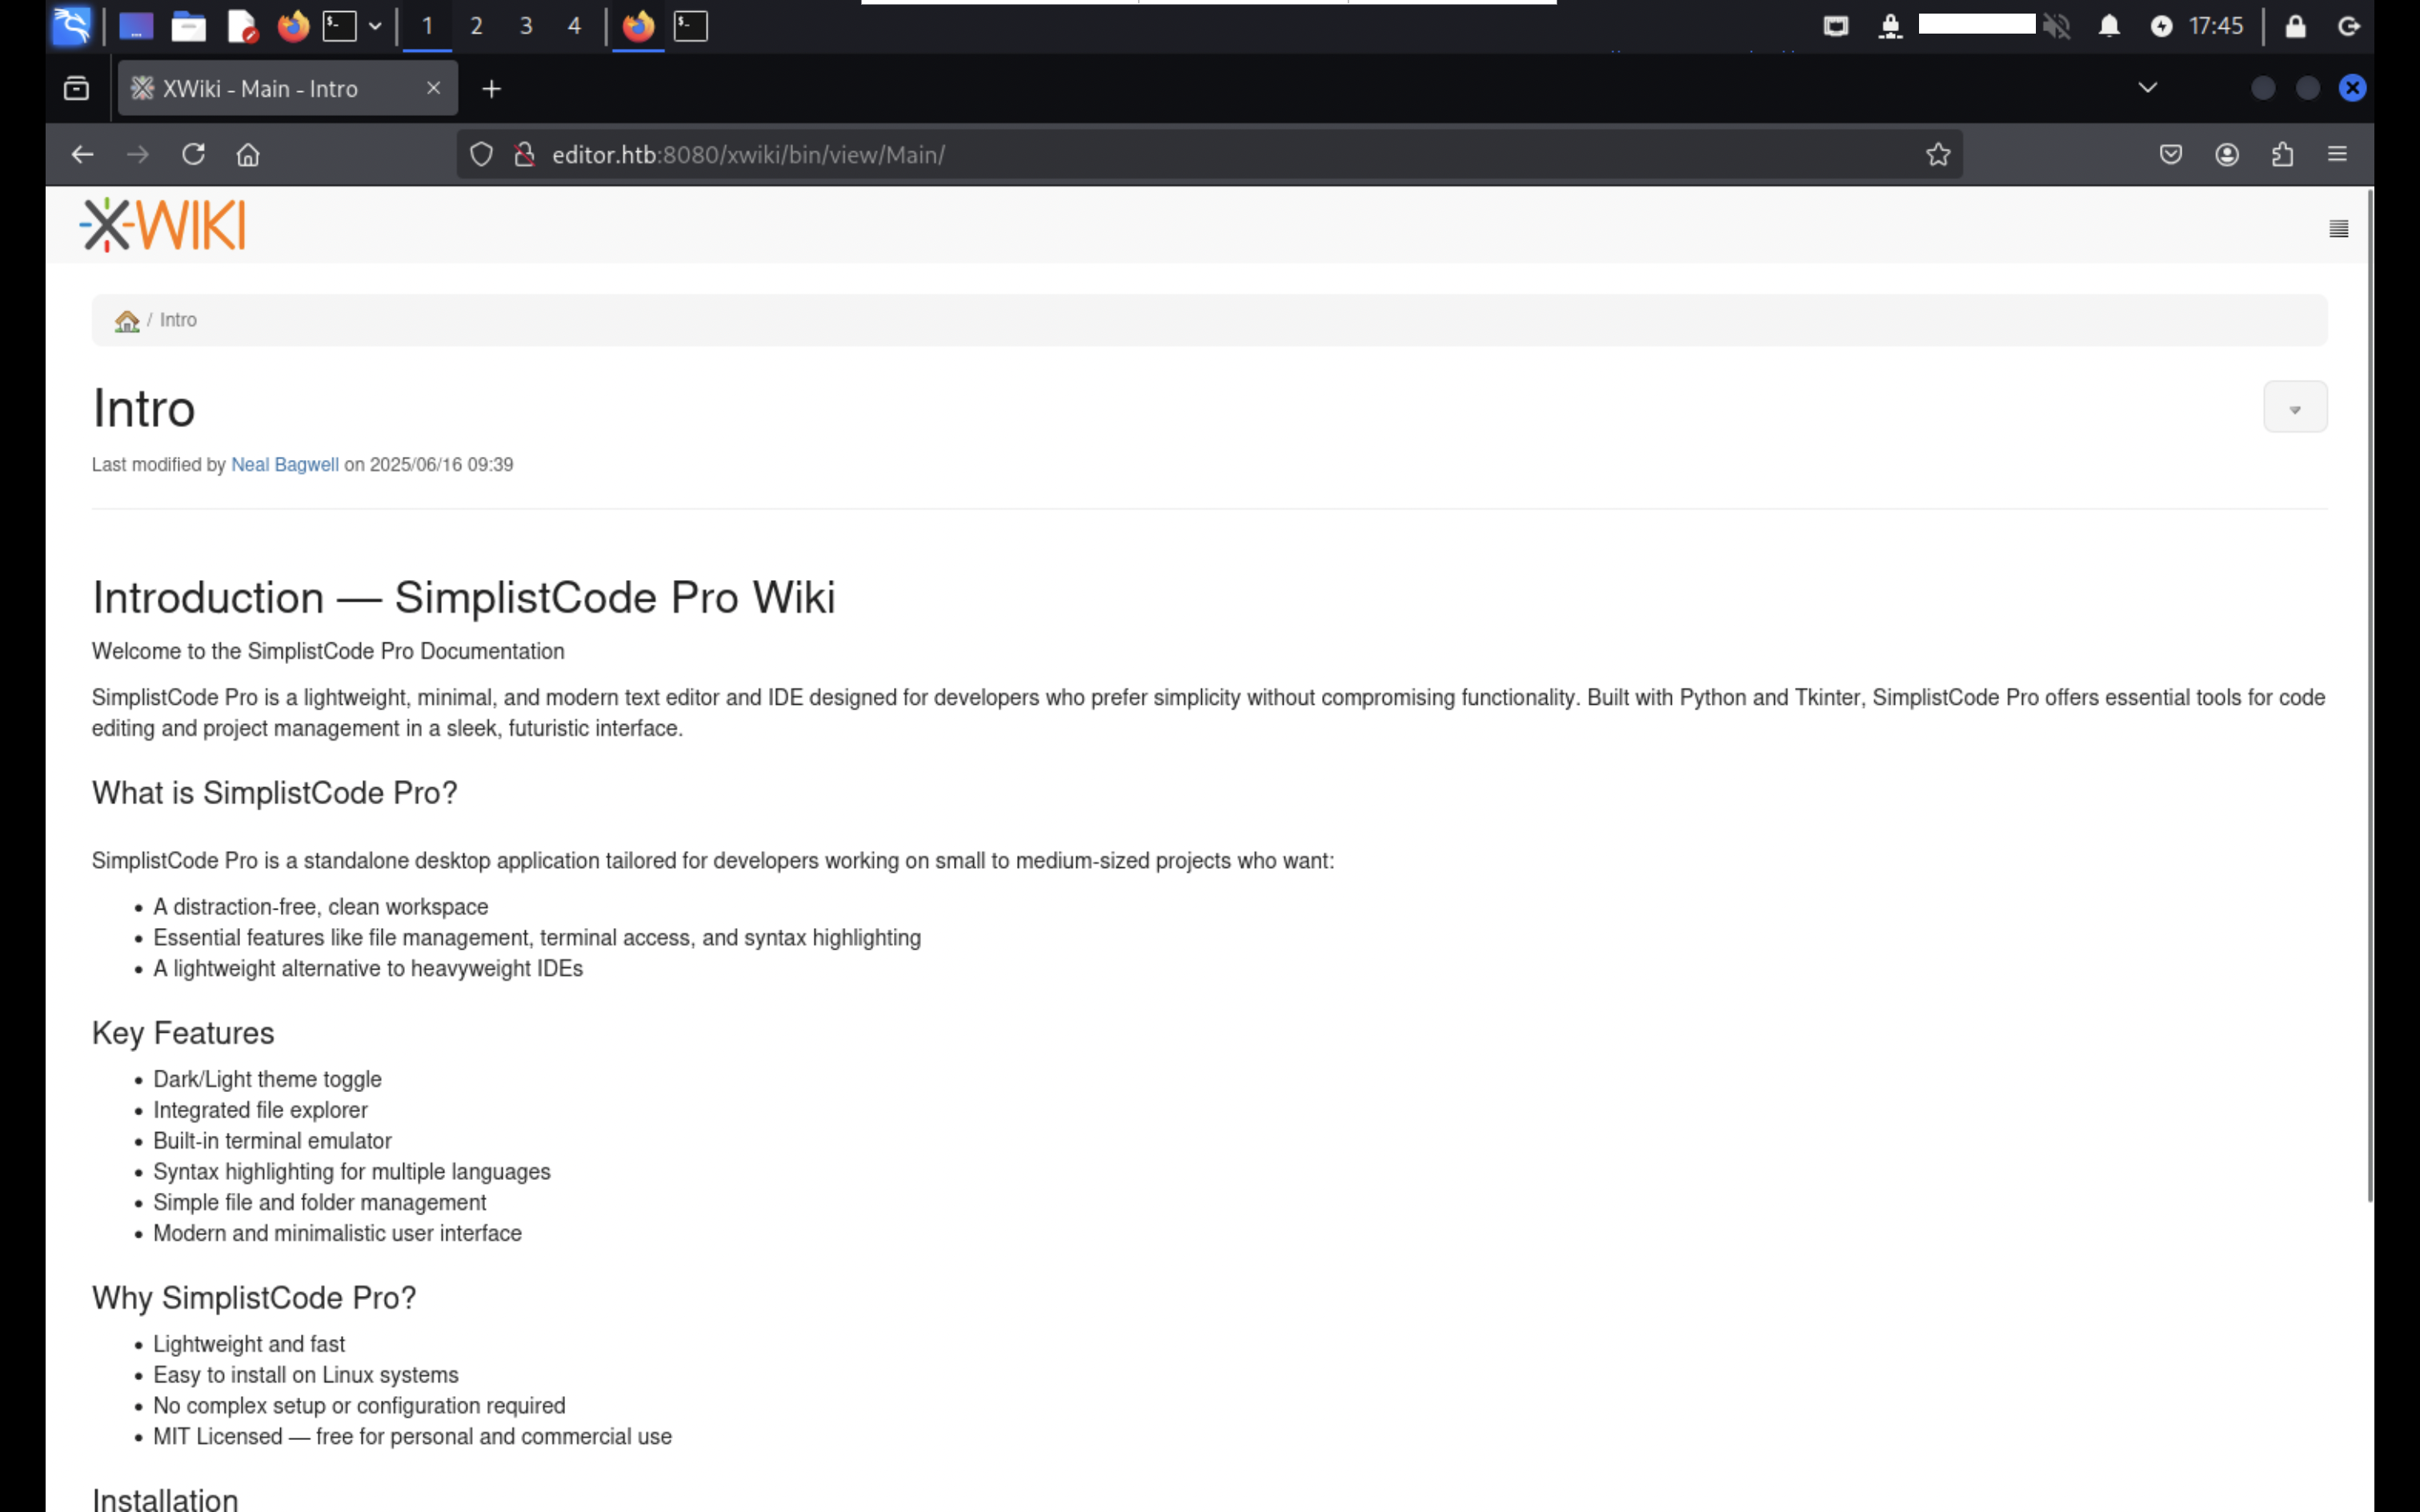Expand the terminal launcher dropdown arrow

coord(375,26)
